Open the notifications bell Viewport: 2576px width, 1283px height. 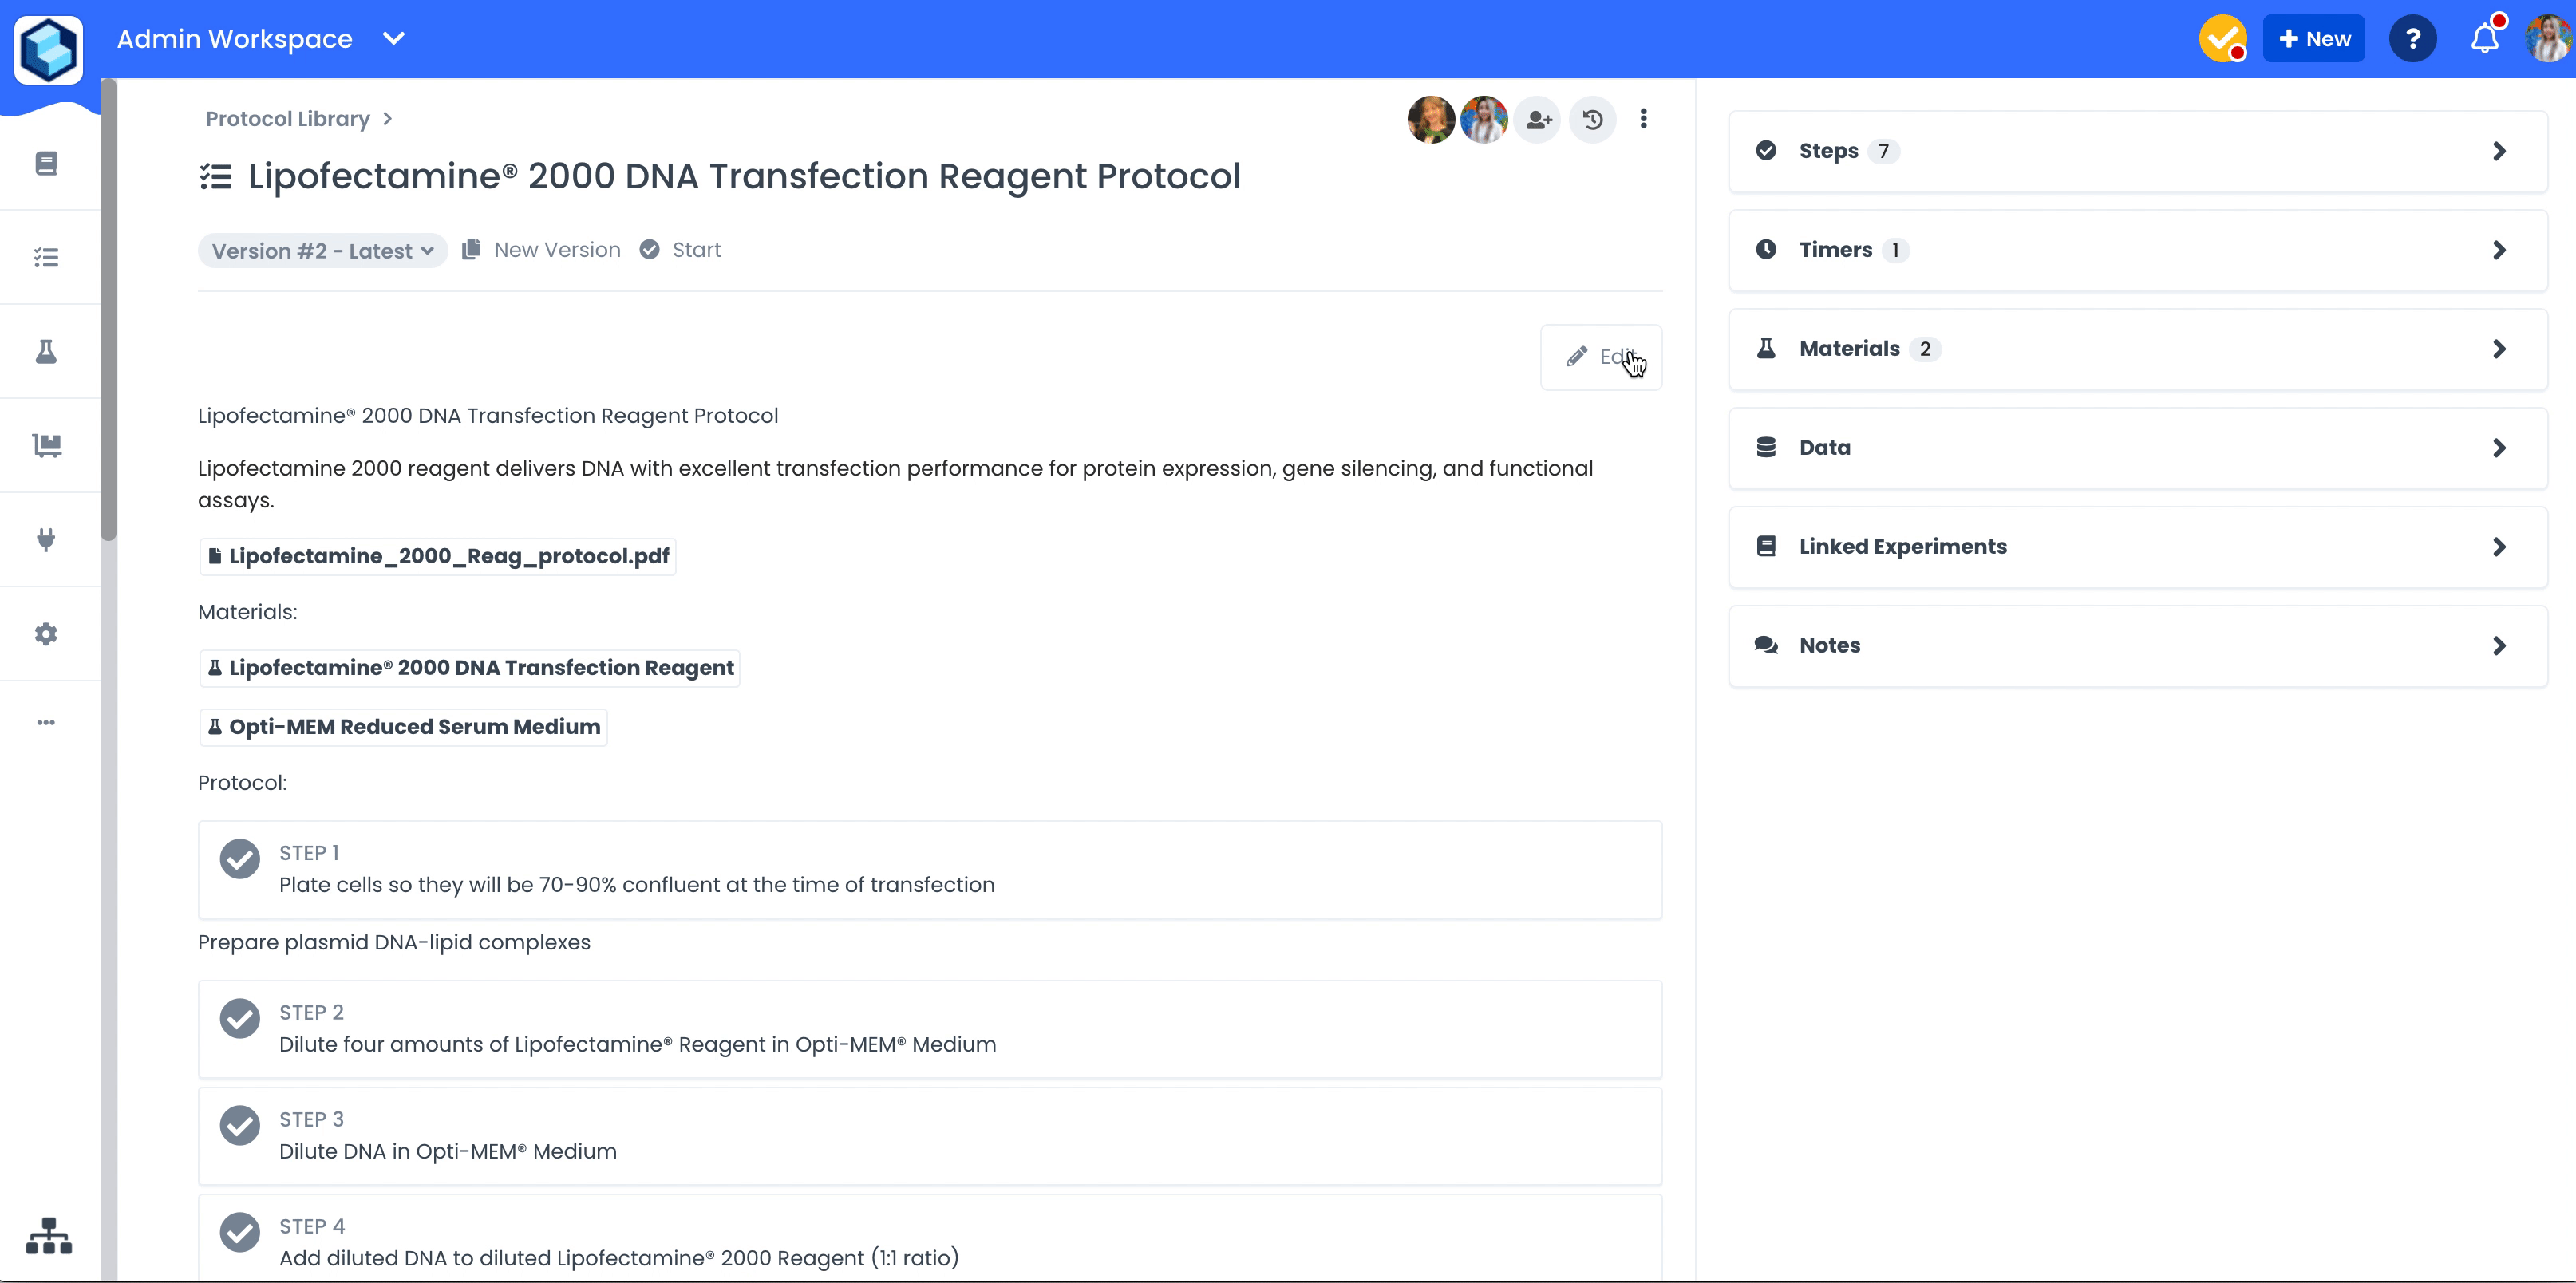(2484, 39)
